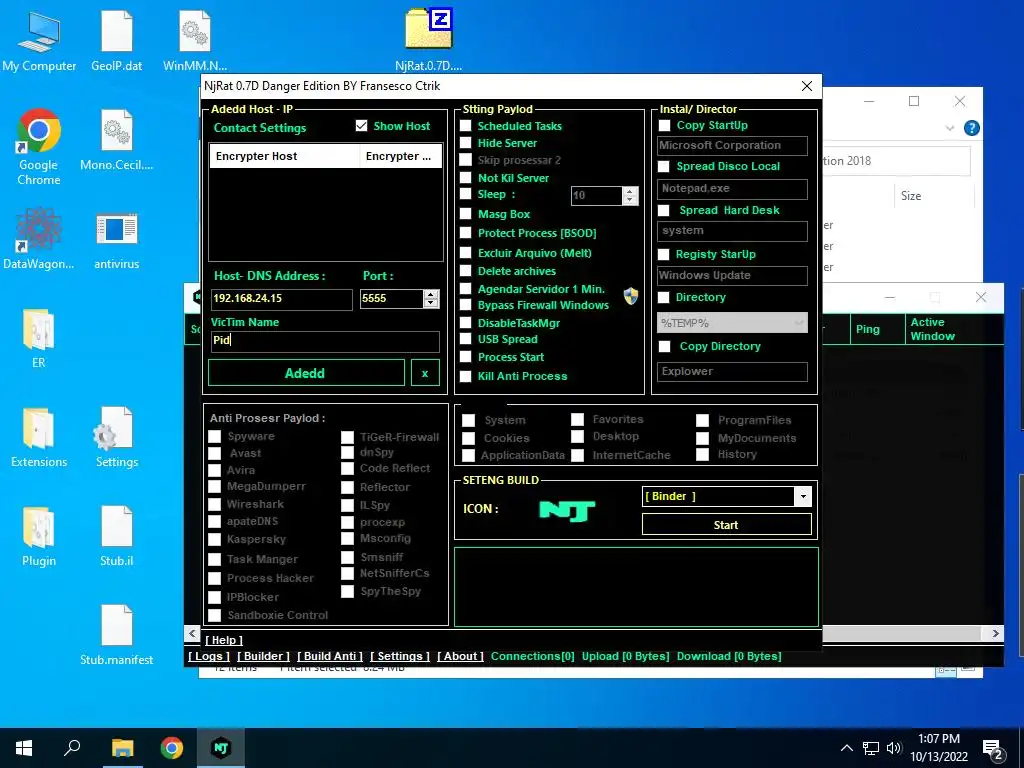Toggle the Delete archives checkbox

point(466,270)
